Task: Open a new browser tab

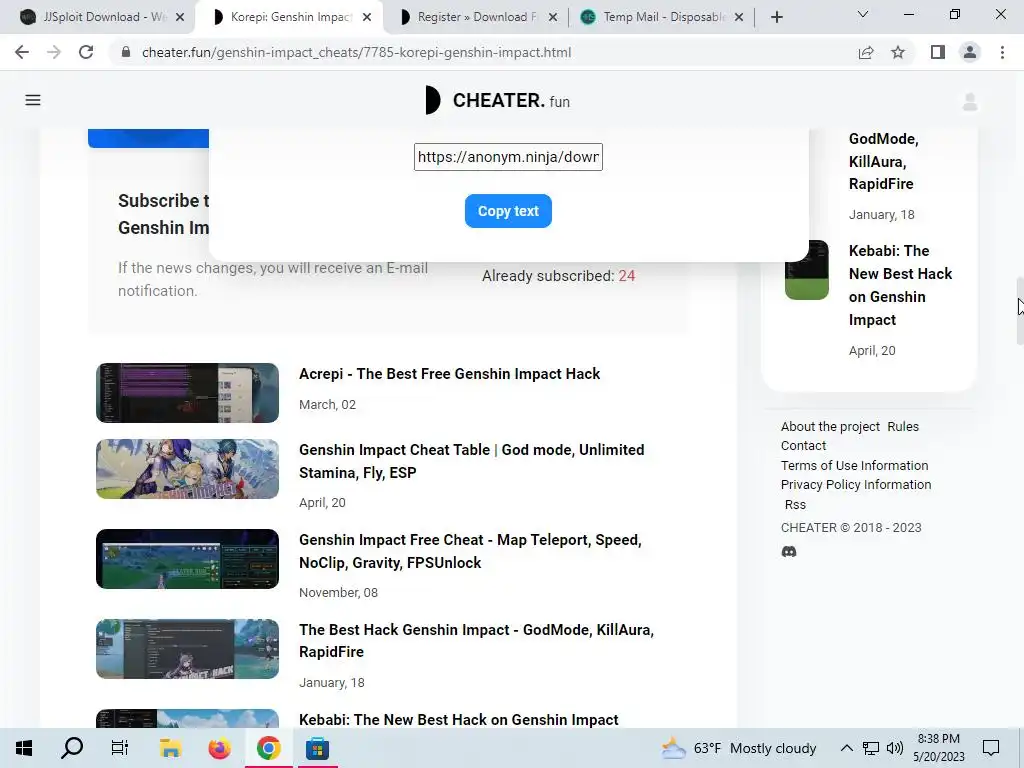Action: (776, 17)
